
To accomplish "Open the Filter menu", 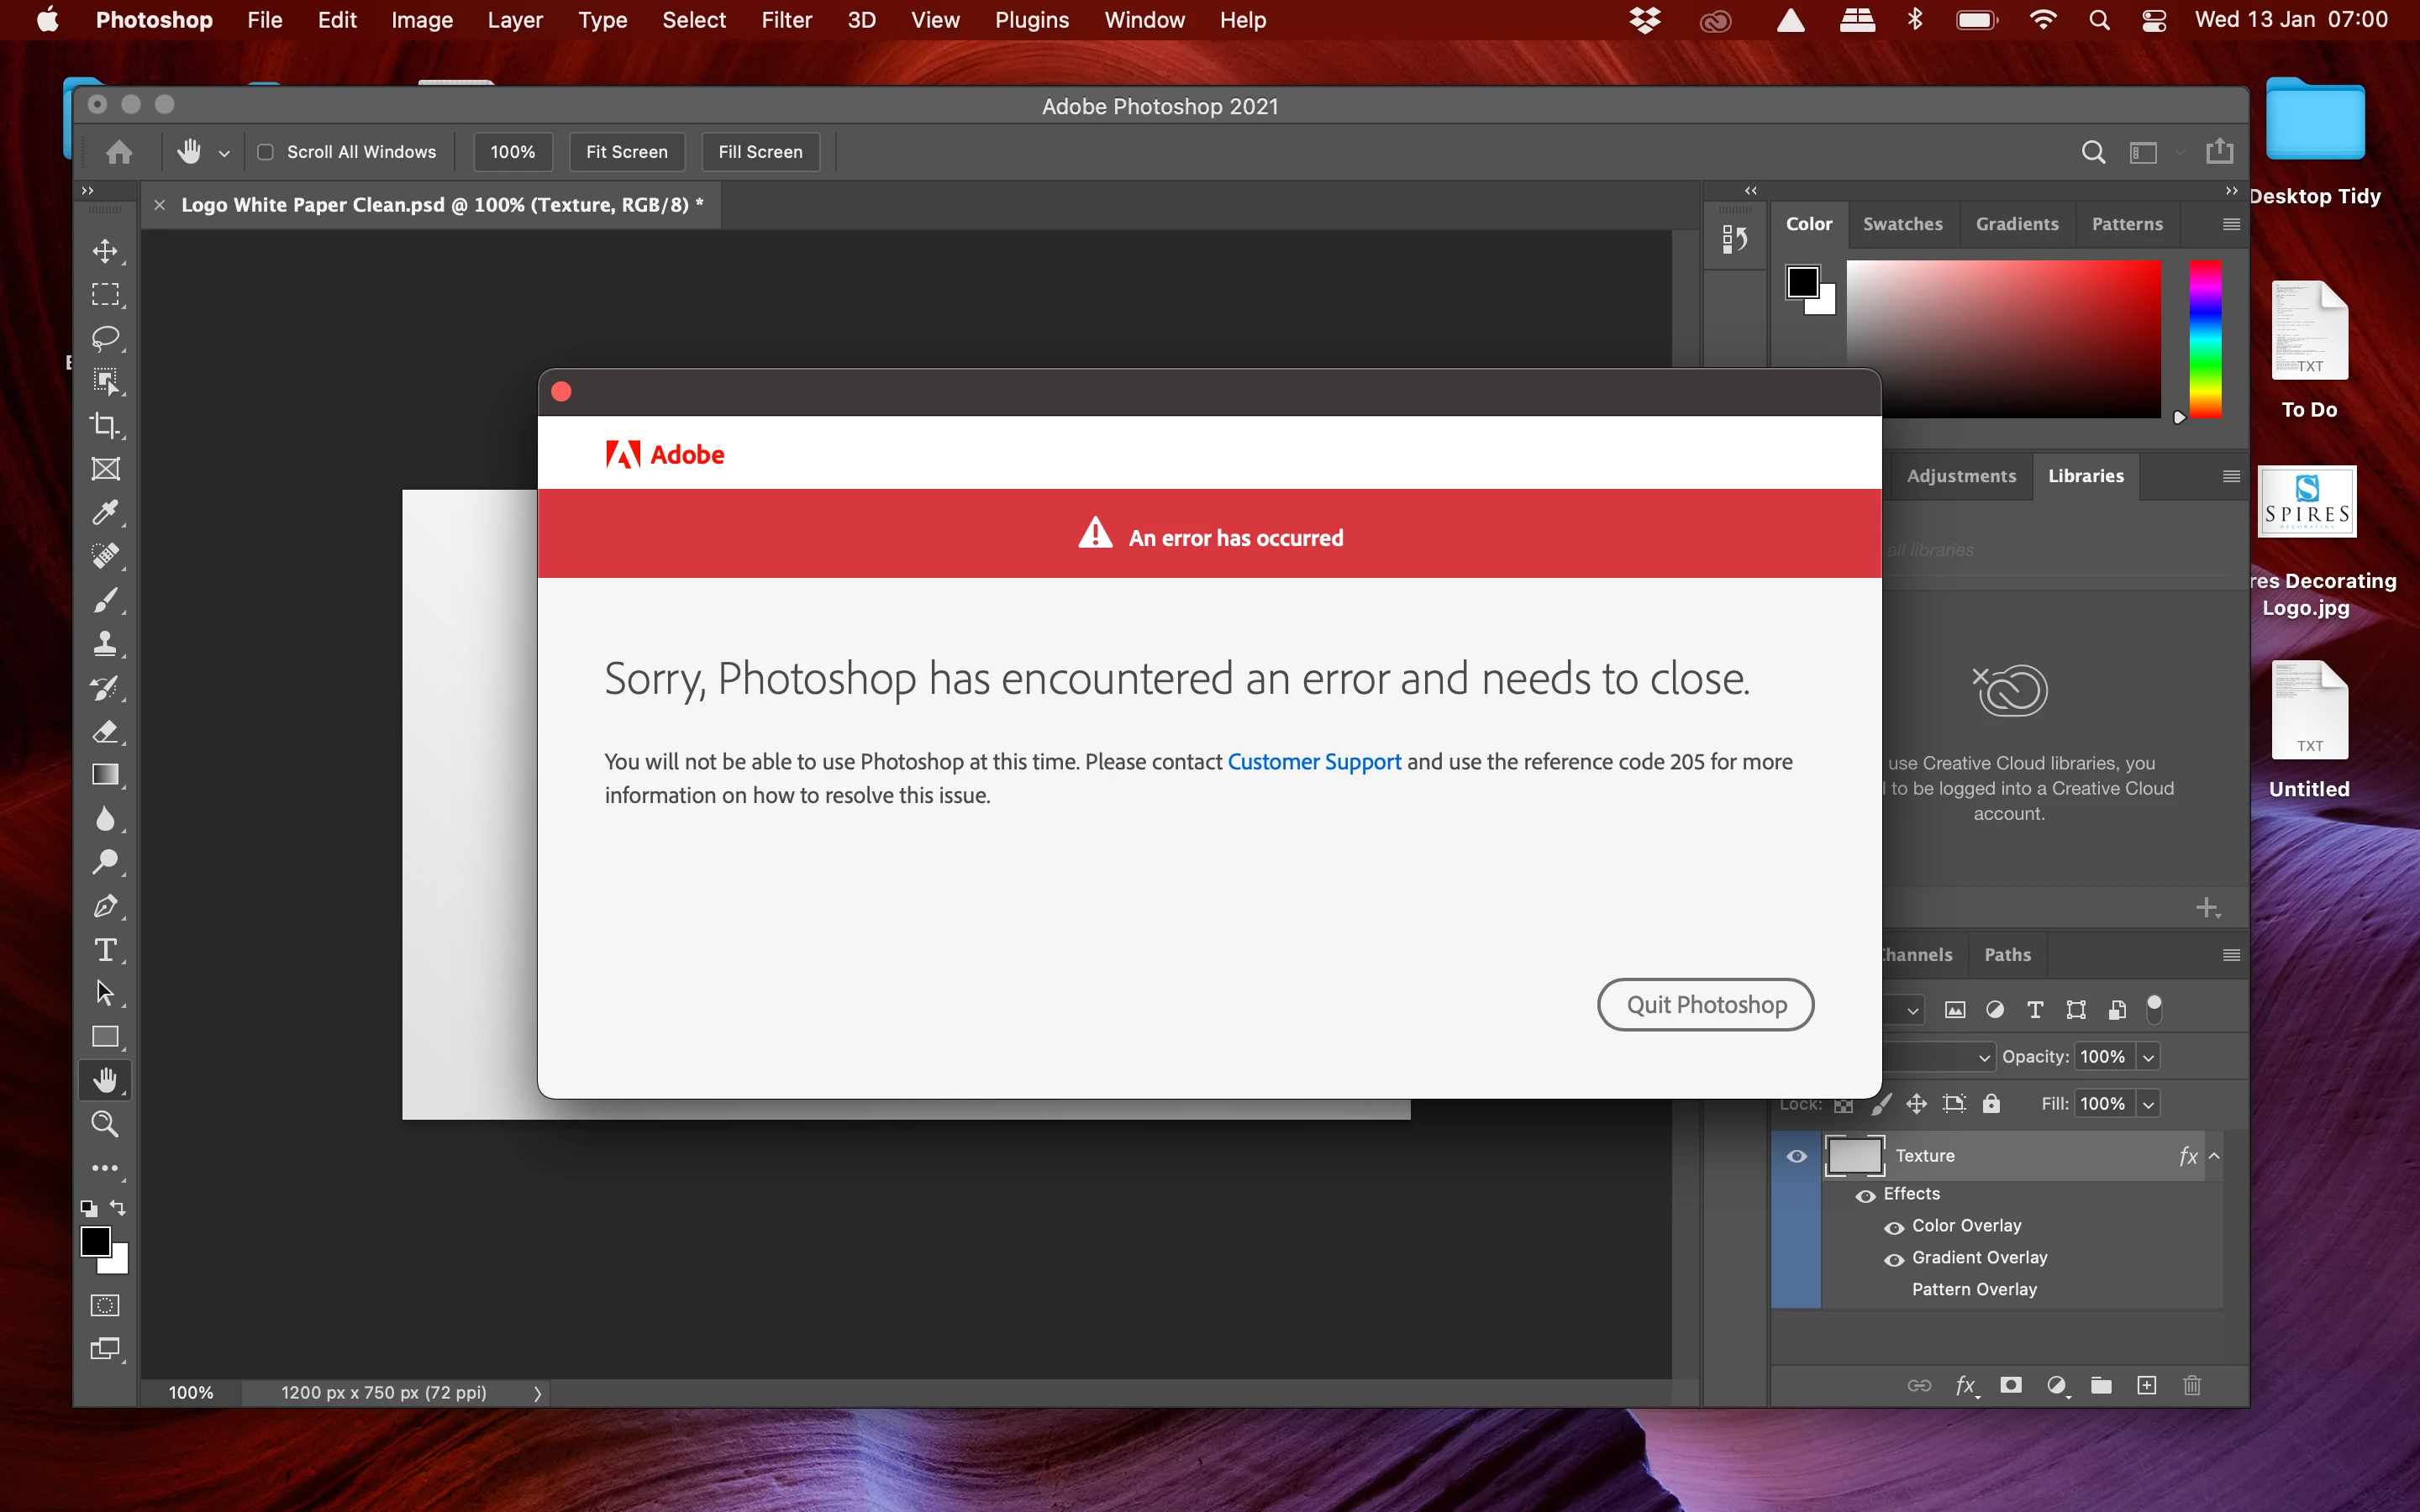I will coord(786,20).
